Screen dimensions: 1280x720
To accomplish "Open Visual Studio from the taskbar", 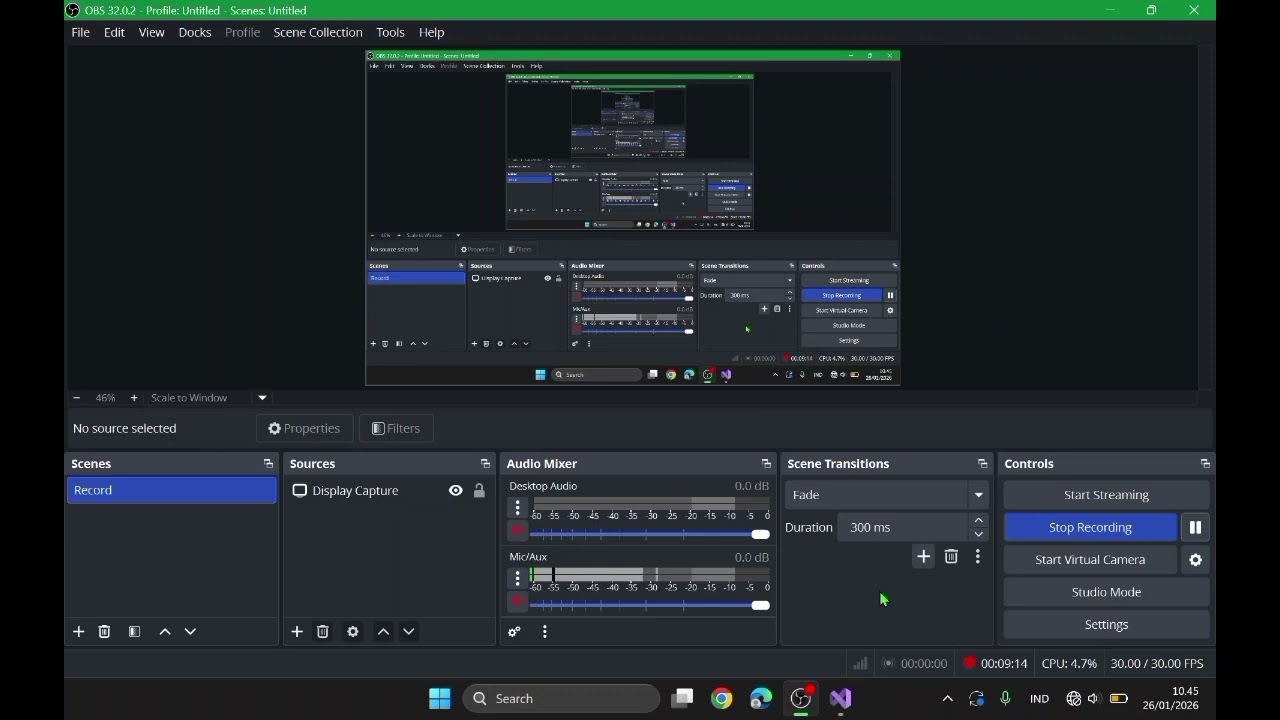I will click(840, 698).
